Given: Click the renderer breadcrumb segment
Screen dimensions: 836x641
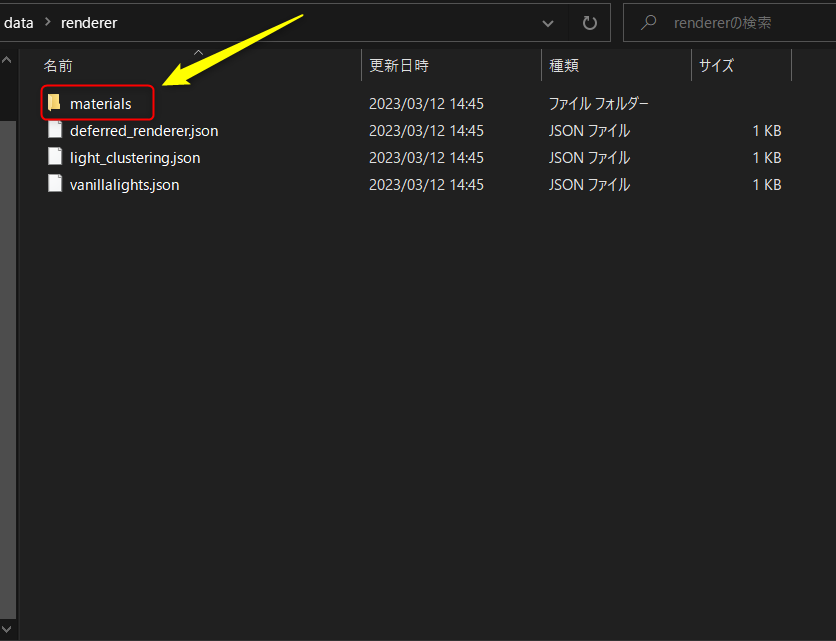Looking at the screenshot, I should tap(89, 22).
